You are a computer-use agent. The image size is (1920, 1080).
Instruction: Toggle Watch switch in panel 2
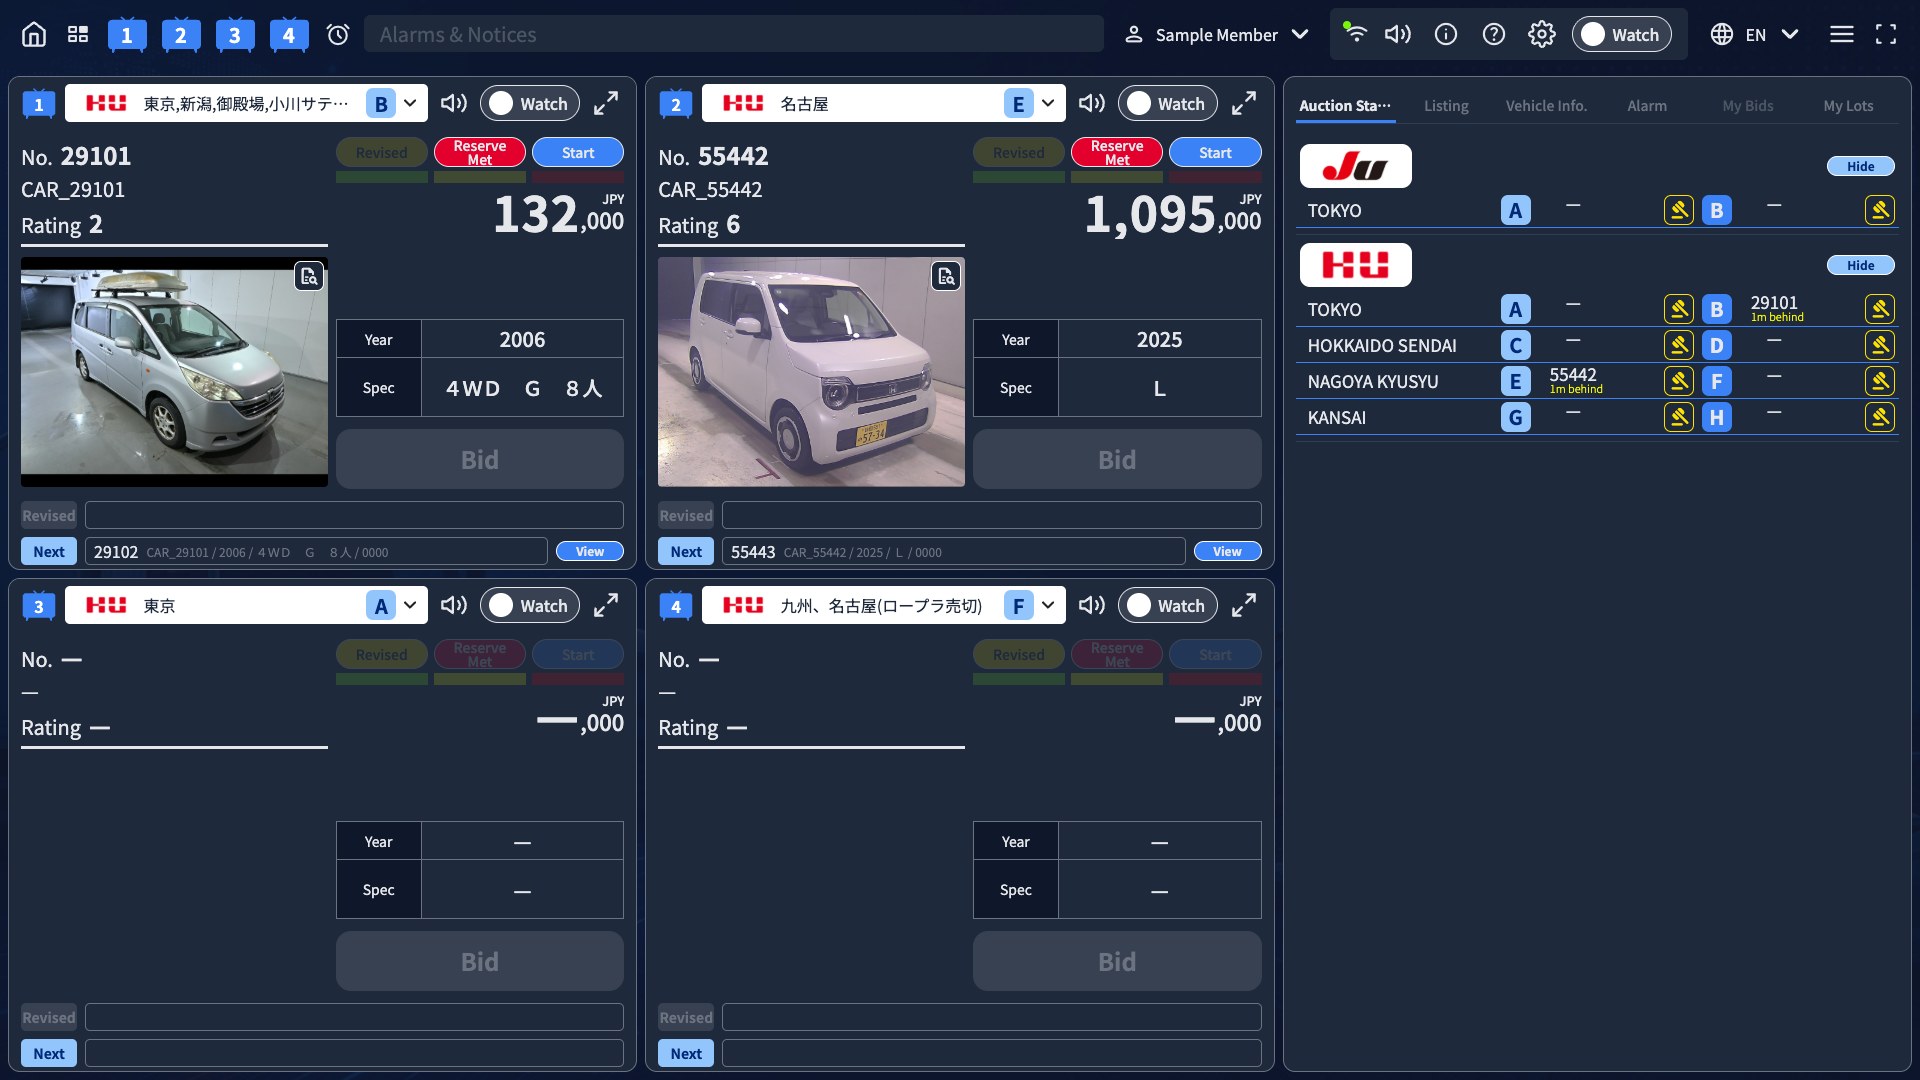[1167, 103]
